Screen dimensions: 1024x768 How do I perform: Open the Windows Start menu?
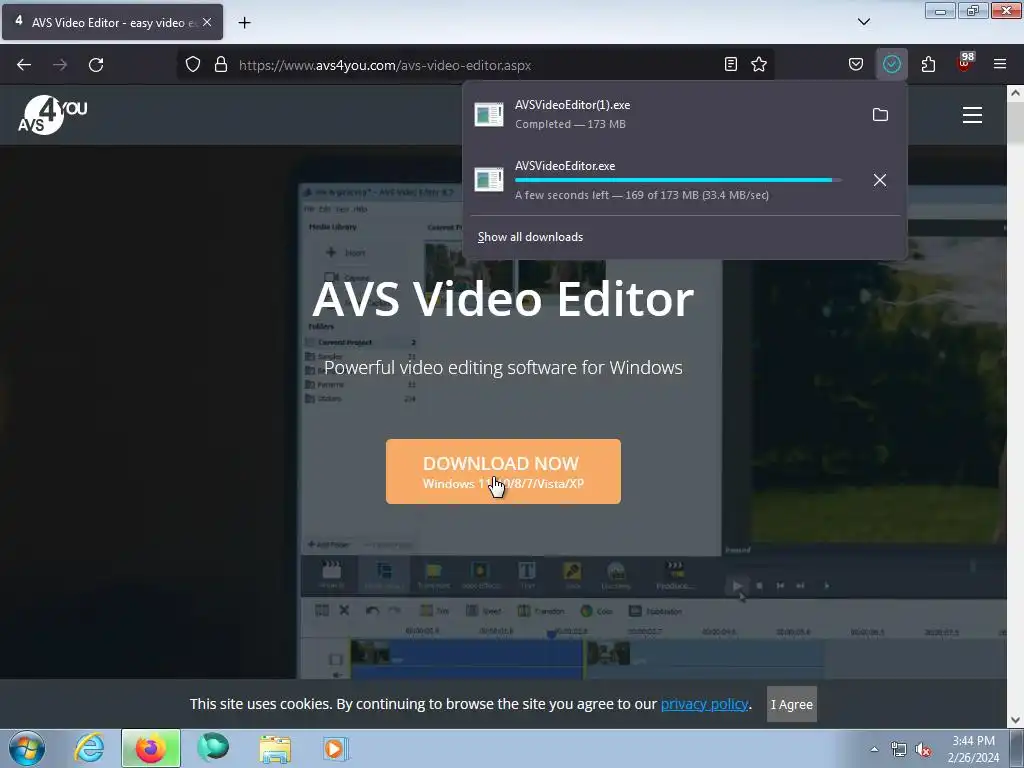pos(26,748)
